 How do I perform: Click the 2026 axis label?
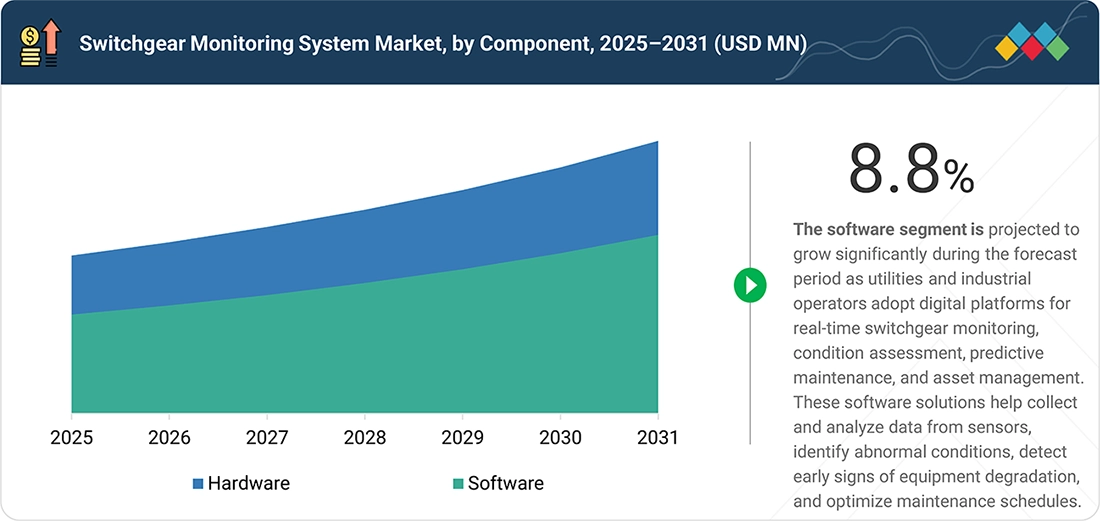(169, 438)
